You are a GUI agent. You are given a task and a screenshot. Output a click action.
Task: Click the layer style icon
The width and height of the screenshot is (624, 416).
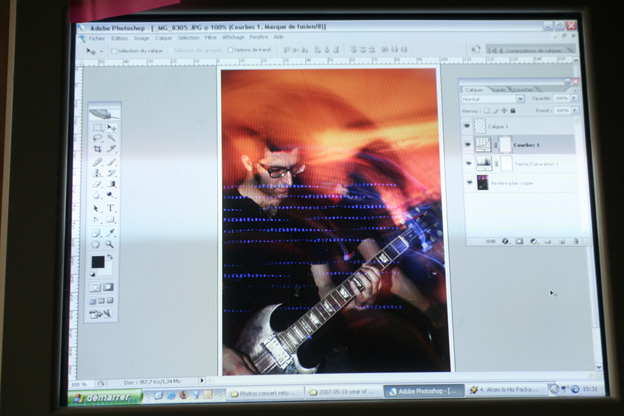[x=505, y=241]
